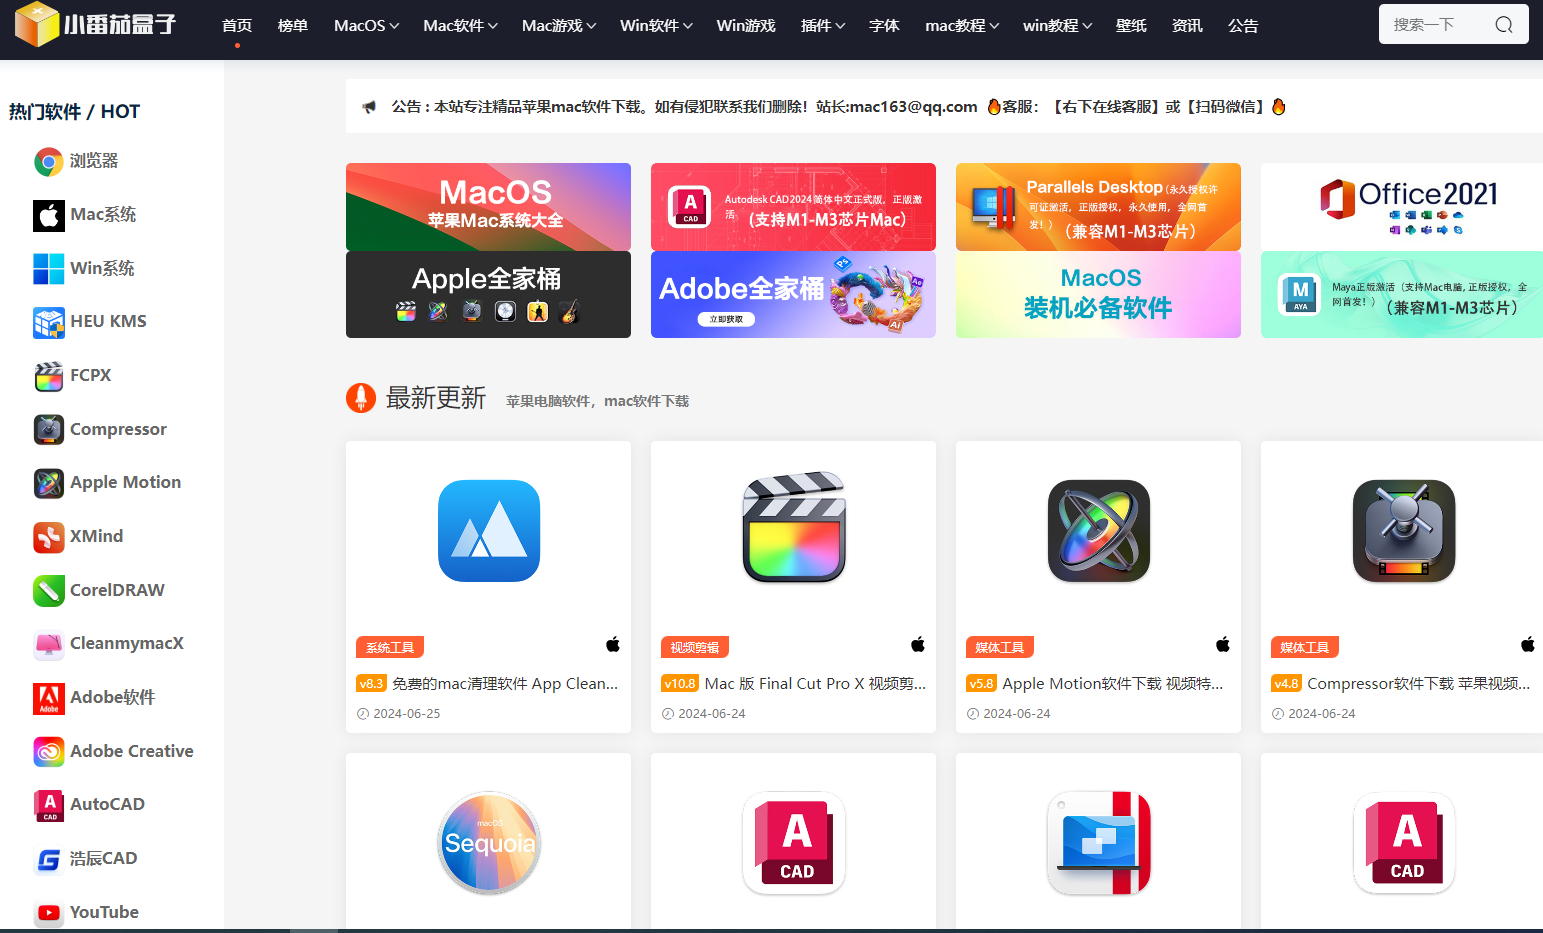Expand the win教程 dropdown menu
The image size is (1543, 933).
[1058, 26]
